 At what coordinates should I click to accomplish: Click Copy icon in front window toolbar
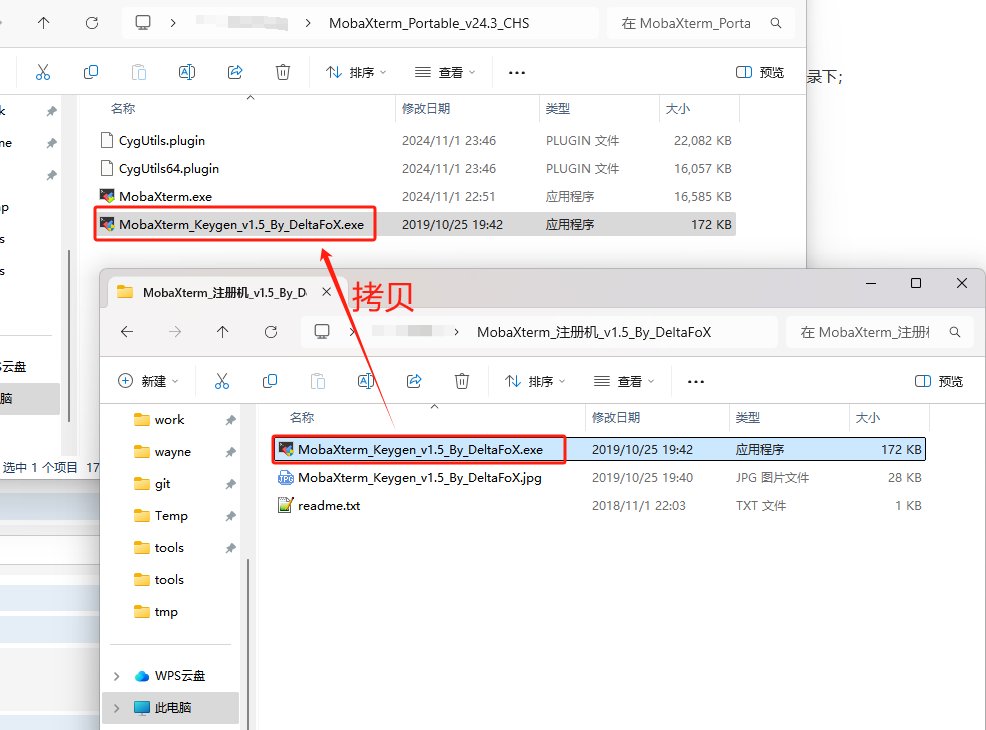coord(270,381)
